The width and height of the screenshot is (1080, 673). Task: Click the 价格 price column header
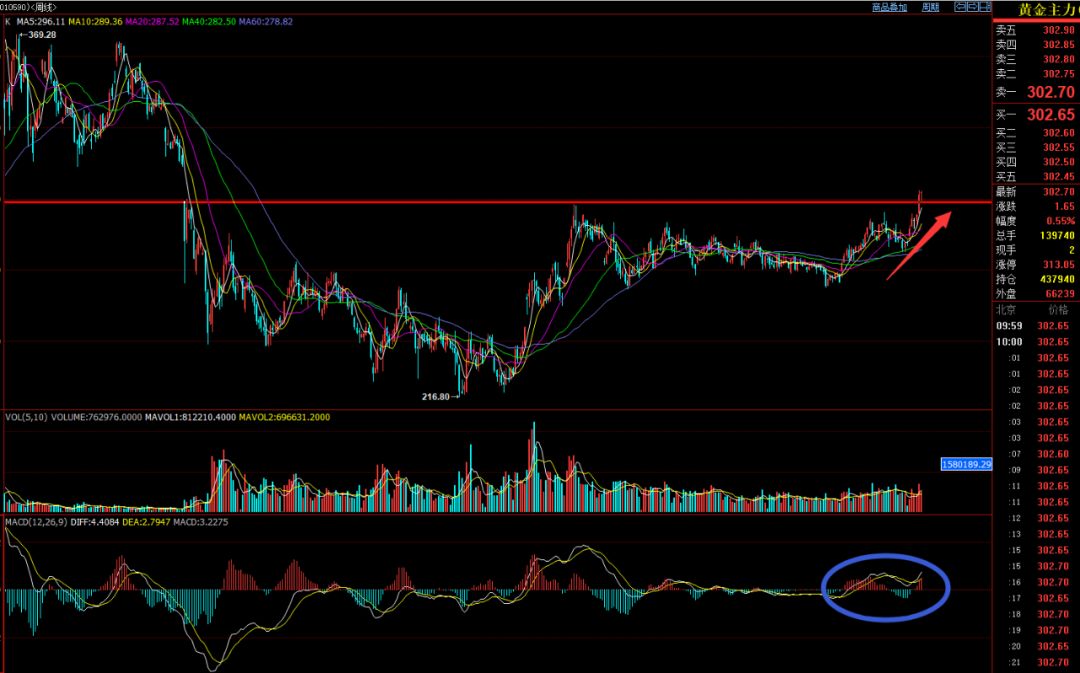1059,310
